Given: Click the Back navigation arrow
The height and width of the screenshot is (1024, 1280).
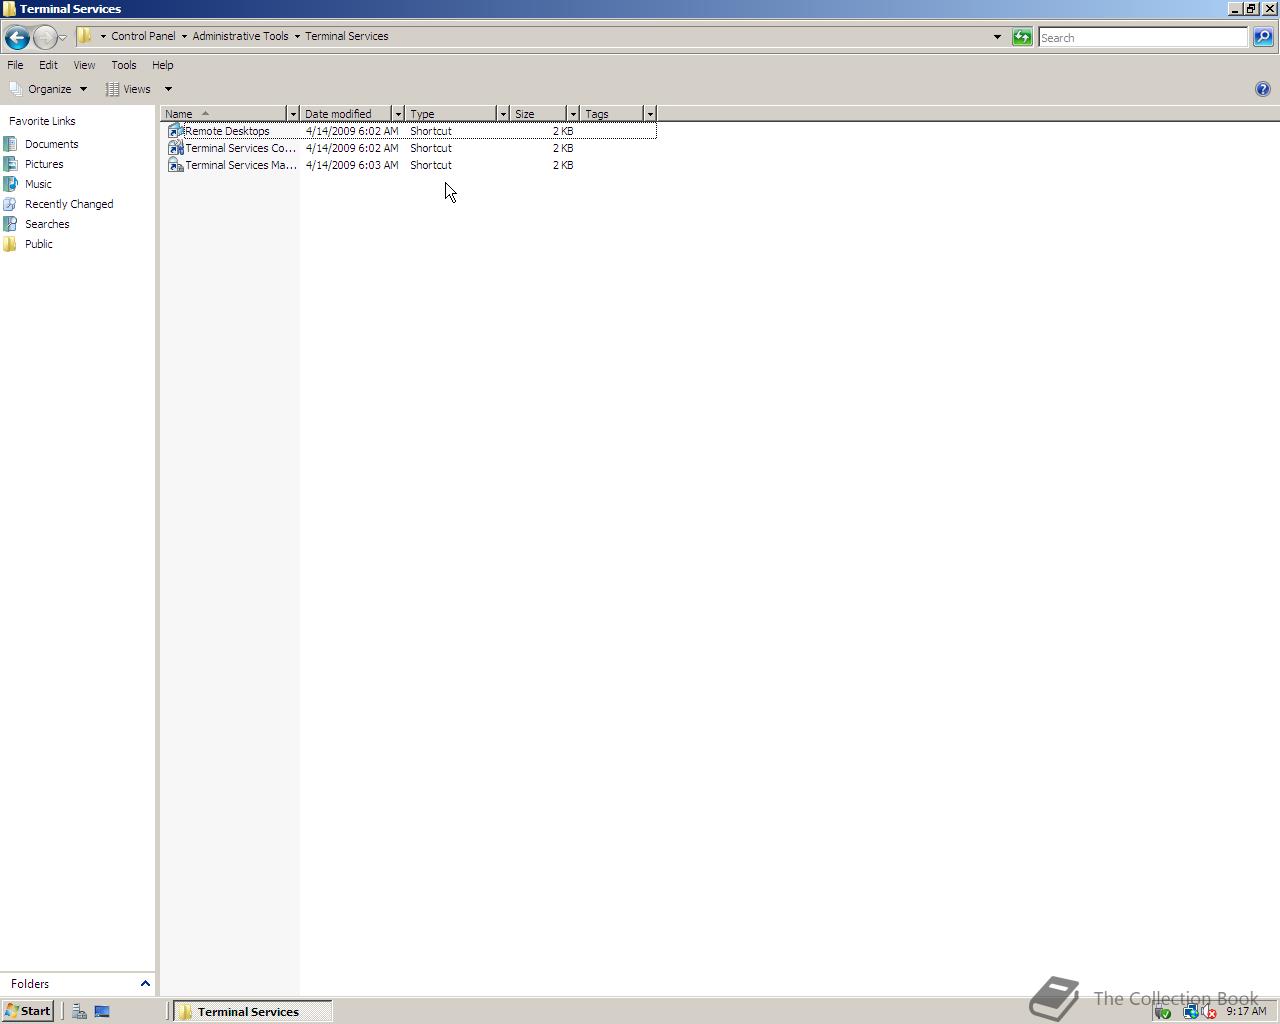Looking at the screenshot, I should (16, 38).
